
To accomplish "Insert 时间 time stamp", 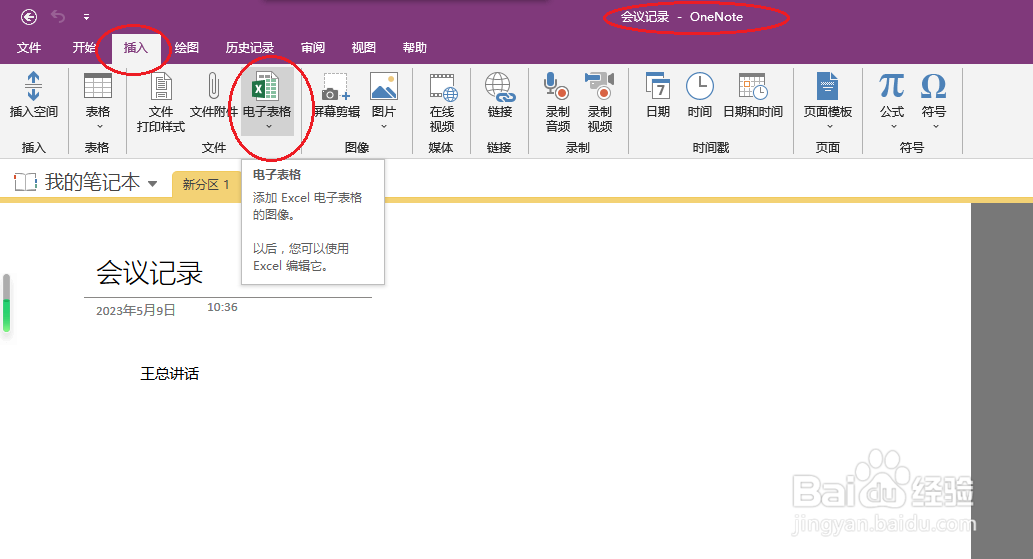I will tap(700, 86).
